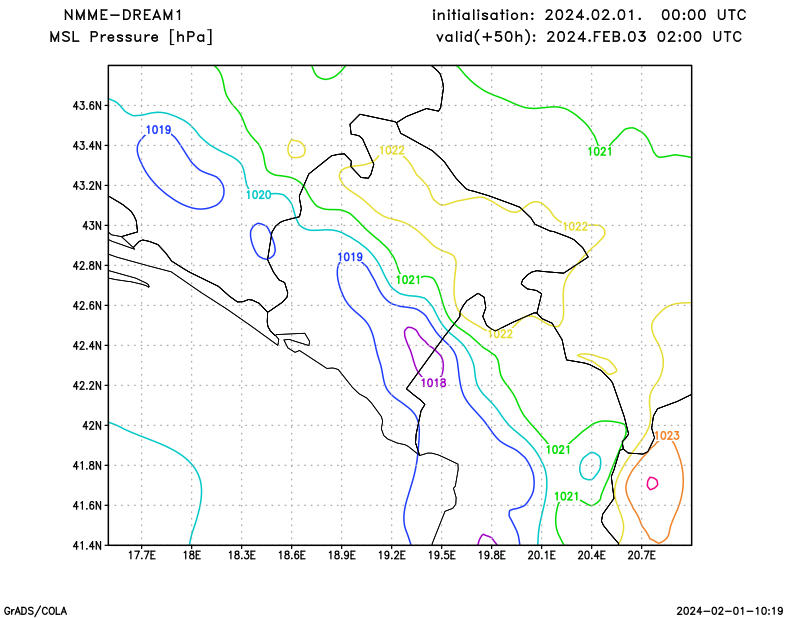The height and width of the screenshot is (618, 800).
Task: Click the 20.4E longitude label
Action: click(591, 555)
